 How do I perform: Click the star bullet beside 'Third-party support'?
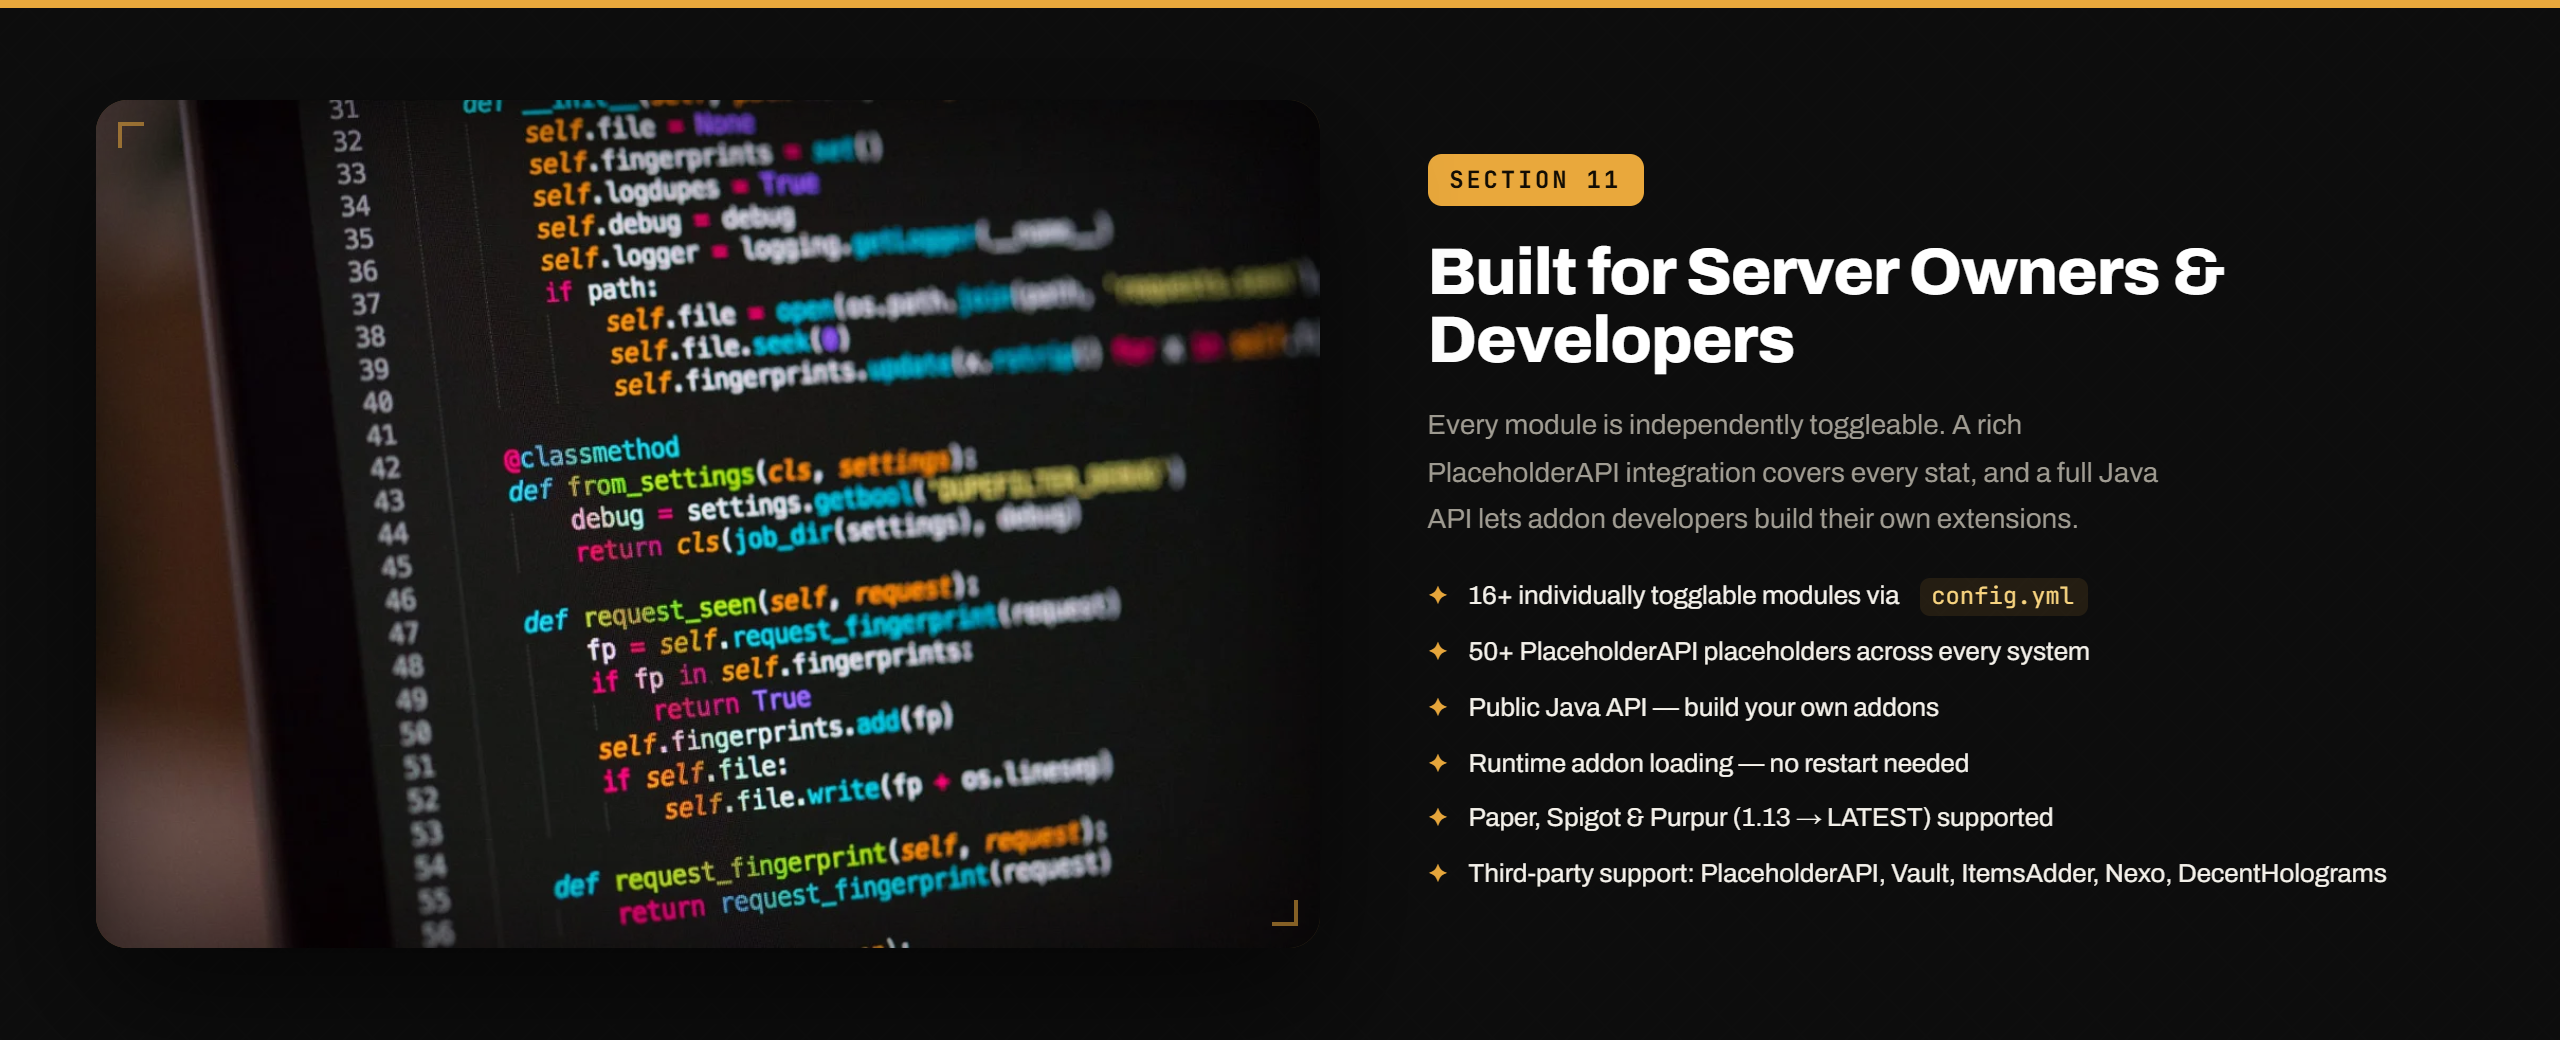pos(1438,873)
